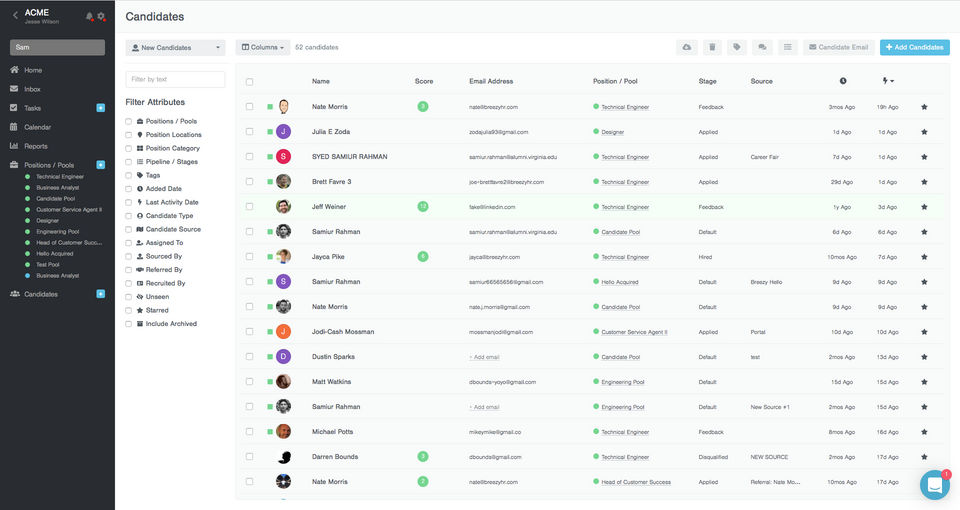960x510 pixels.
Task: Click the tag icon in toolbar
Action: coord(737,47)
